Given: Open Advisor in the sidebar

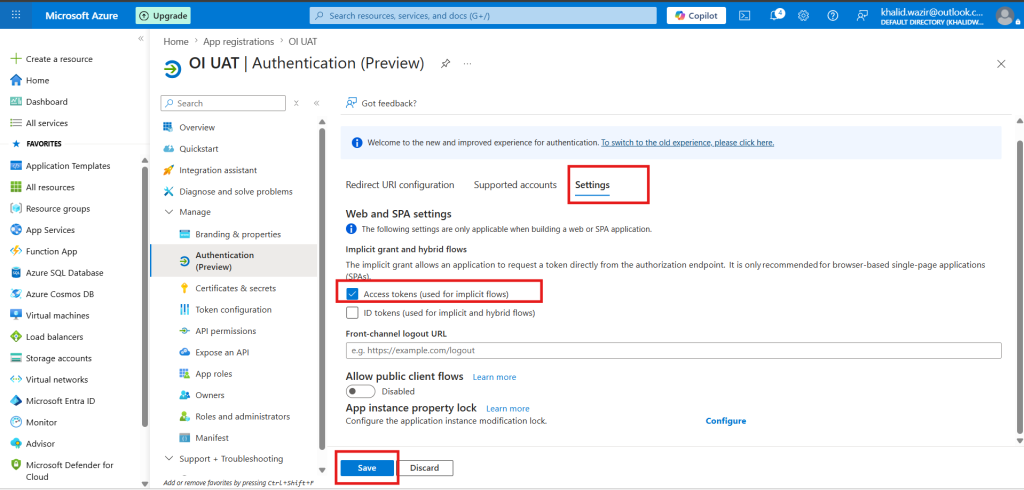Looking at the screenshot, I should 40,444.
